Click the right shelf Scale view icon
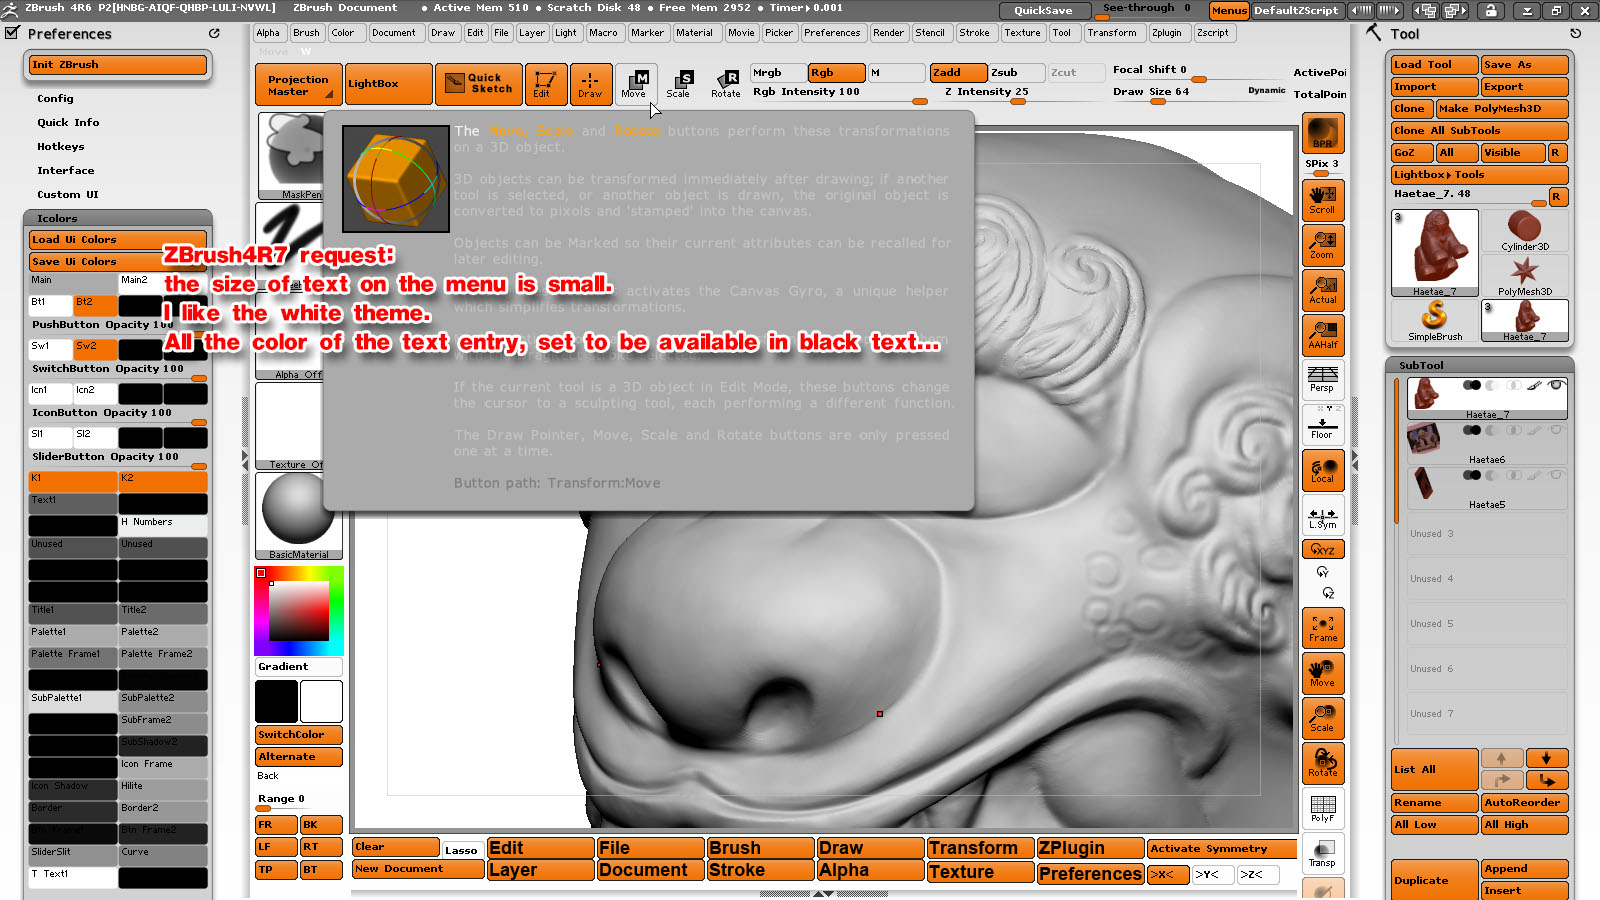This screenshot has height=900, width=1600. [1323, 718]
